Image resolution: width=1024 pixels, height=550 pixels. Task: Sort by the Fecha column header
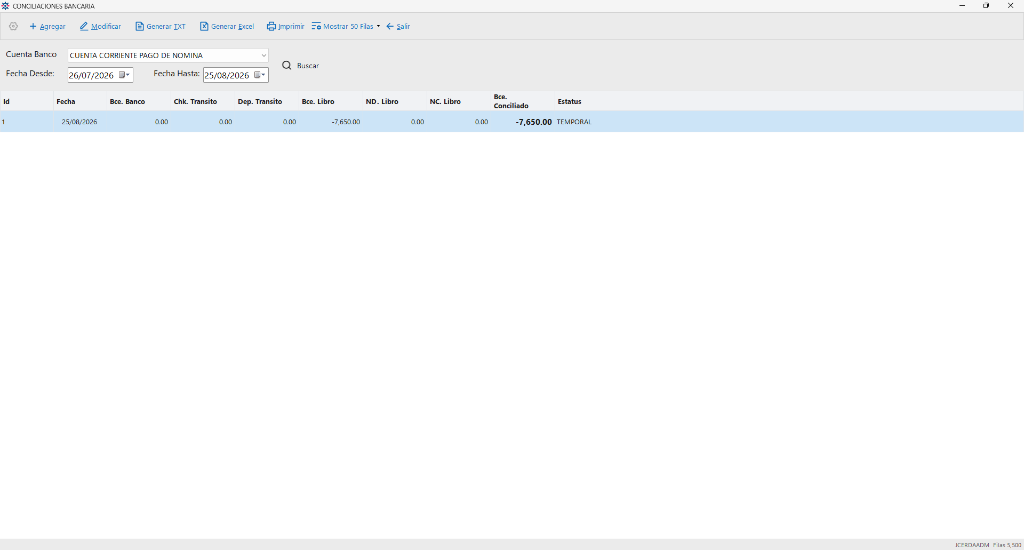click(80, 101)
